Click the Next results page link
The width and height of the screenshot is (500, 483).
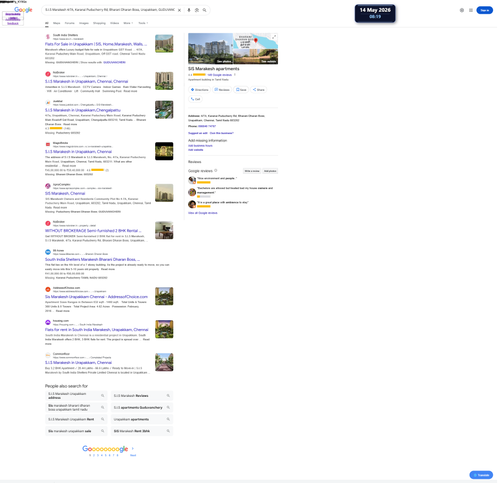133,455
